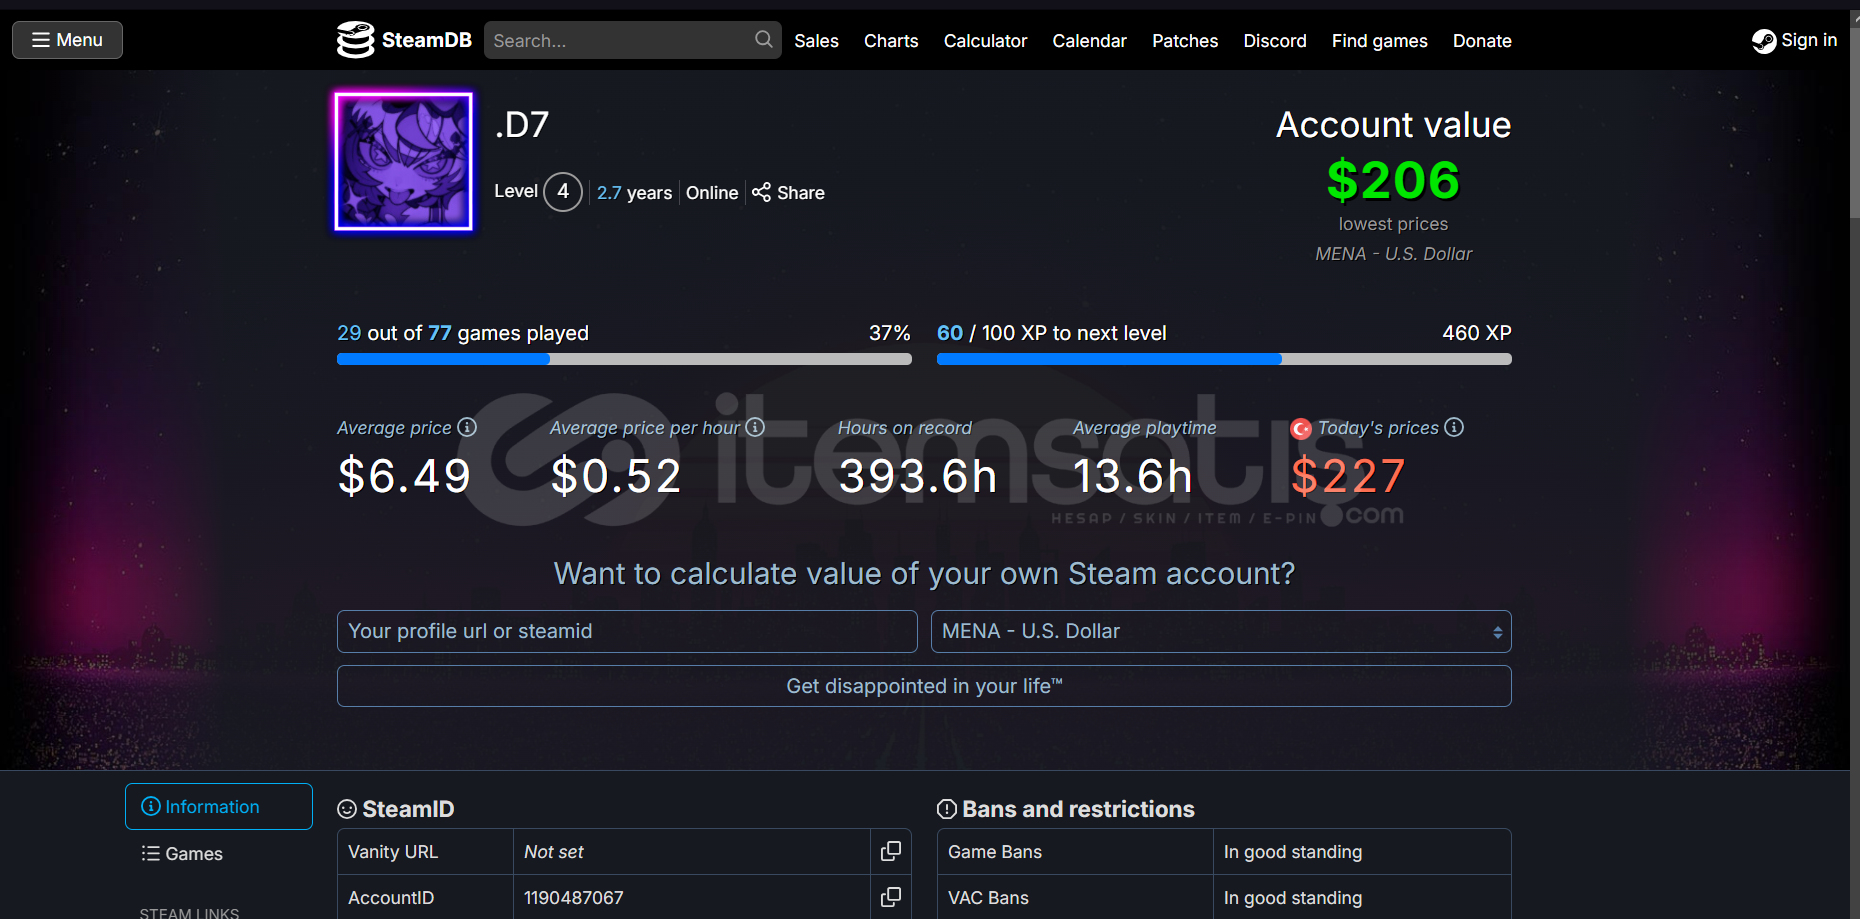The image size is (1860, 919).
Task: Click the XP to next level bar
Action: 1224,359
